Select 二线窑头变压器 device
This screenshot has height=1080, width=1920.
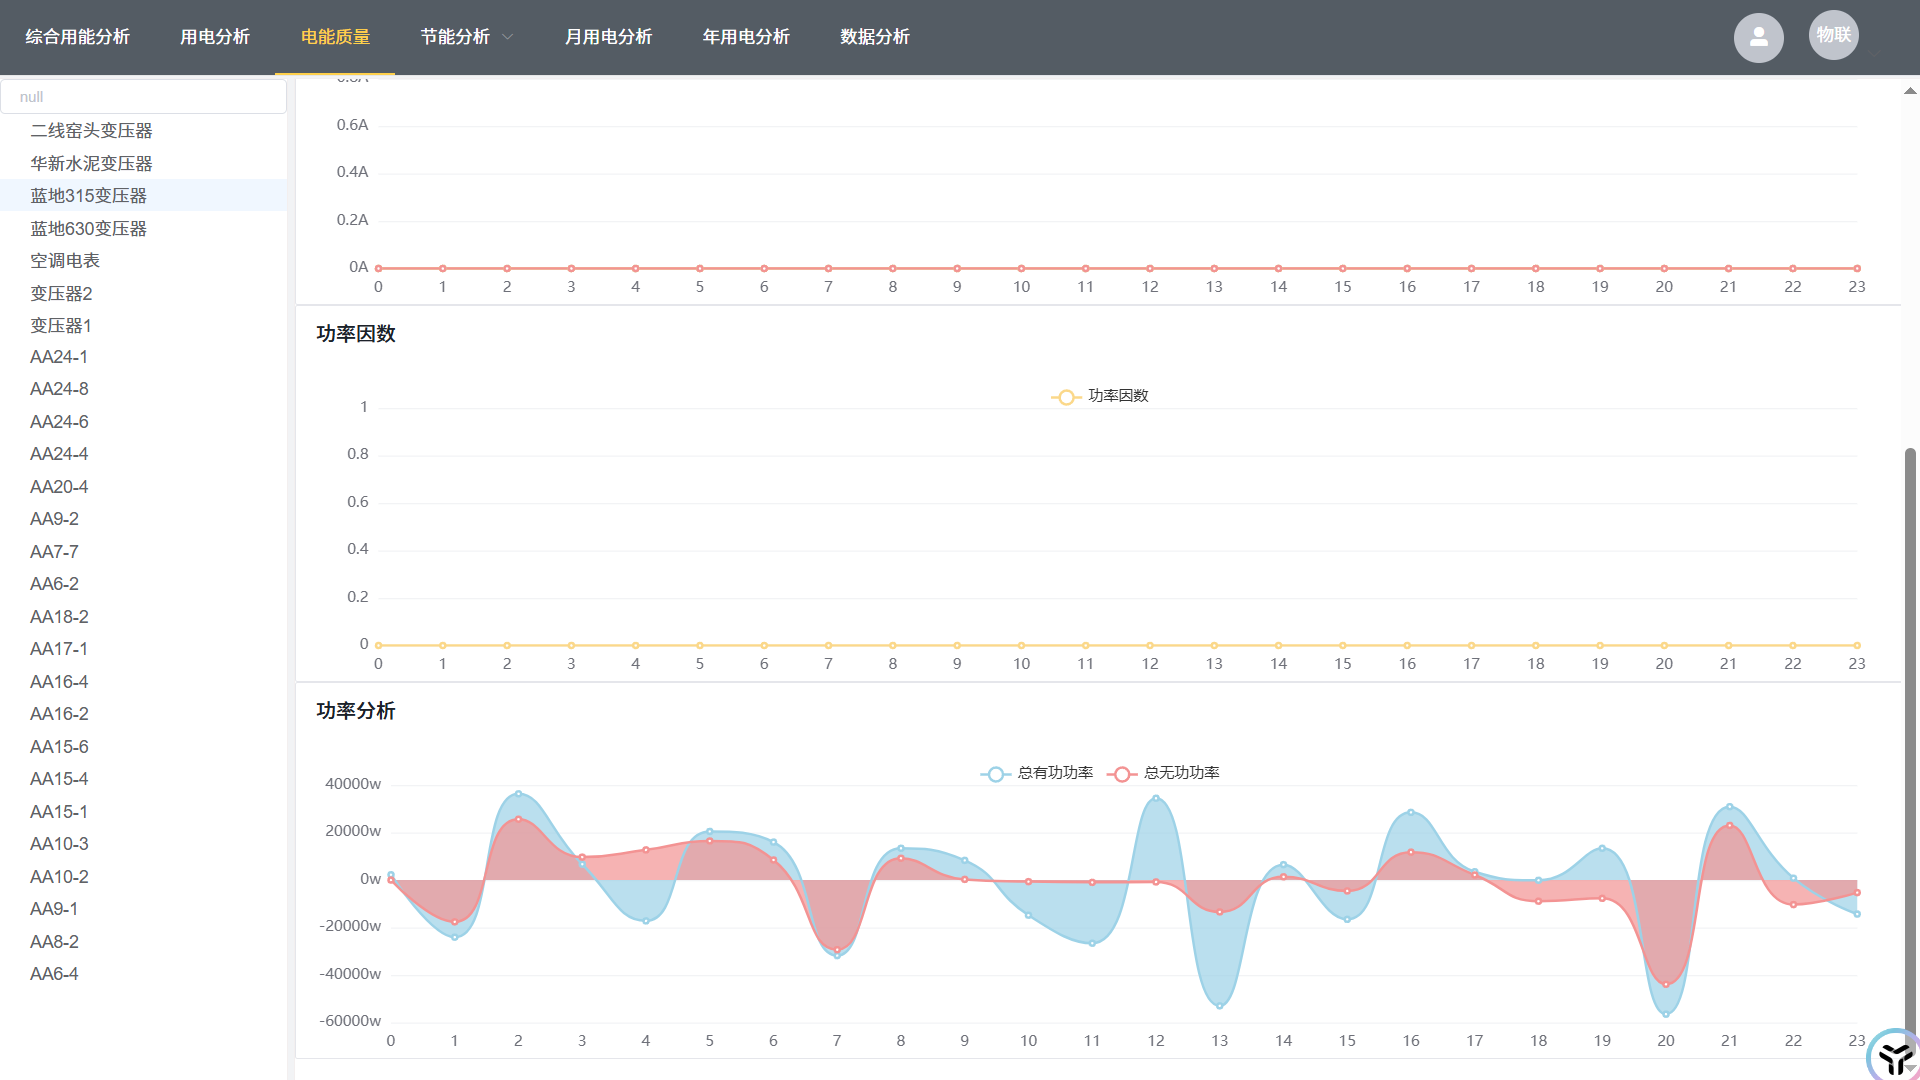coord(91,131)
